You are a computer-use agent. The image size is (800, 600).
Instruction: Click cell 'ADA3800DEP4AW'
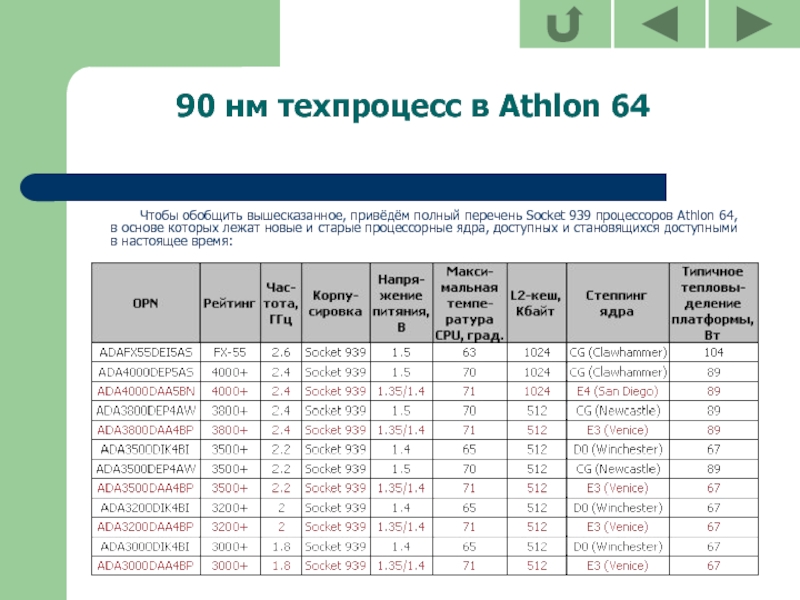coord(146,411)
